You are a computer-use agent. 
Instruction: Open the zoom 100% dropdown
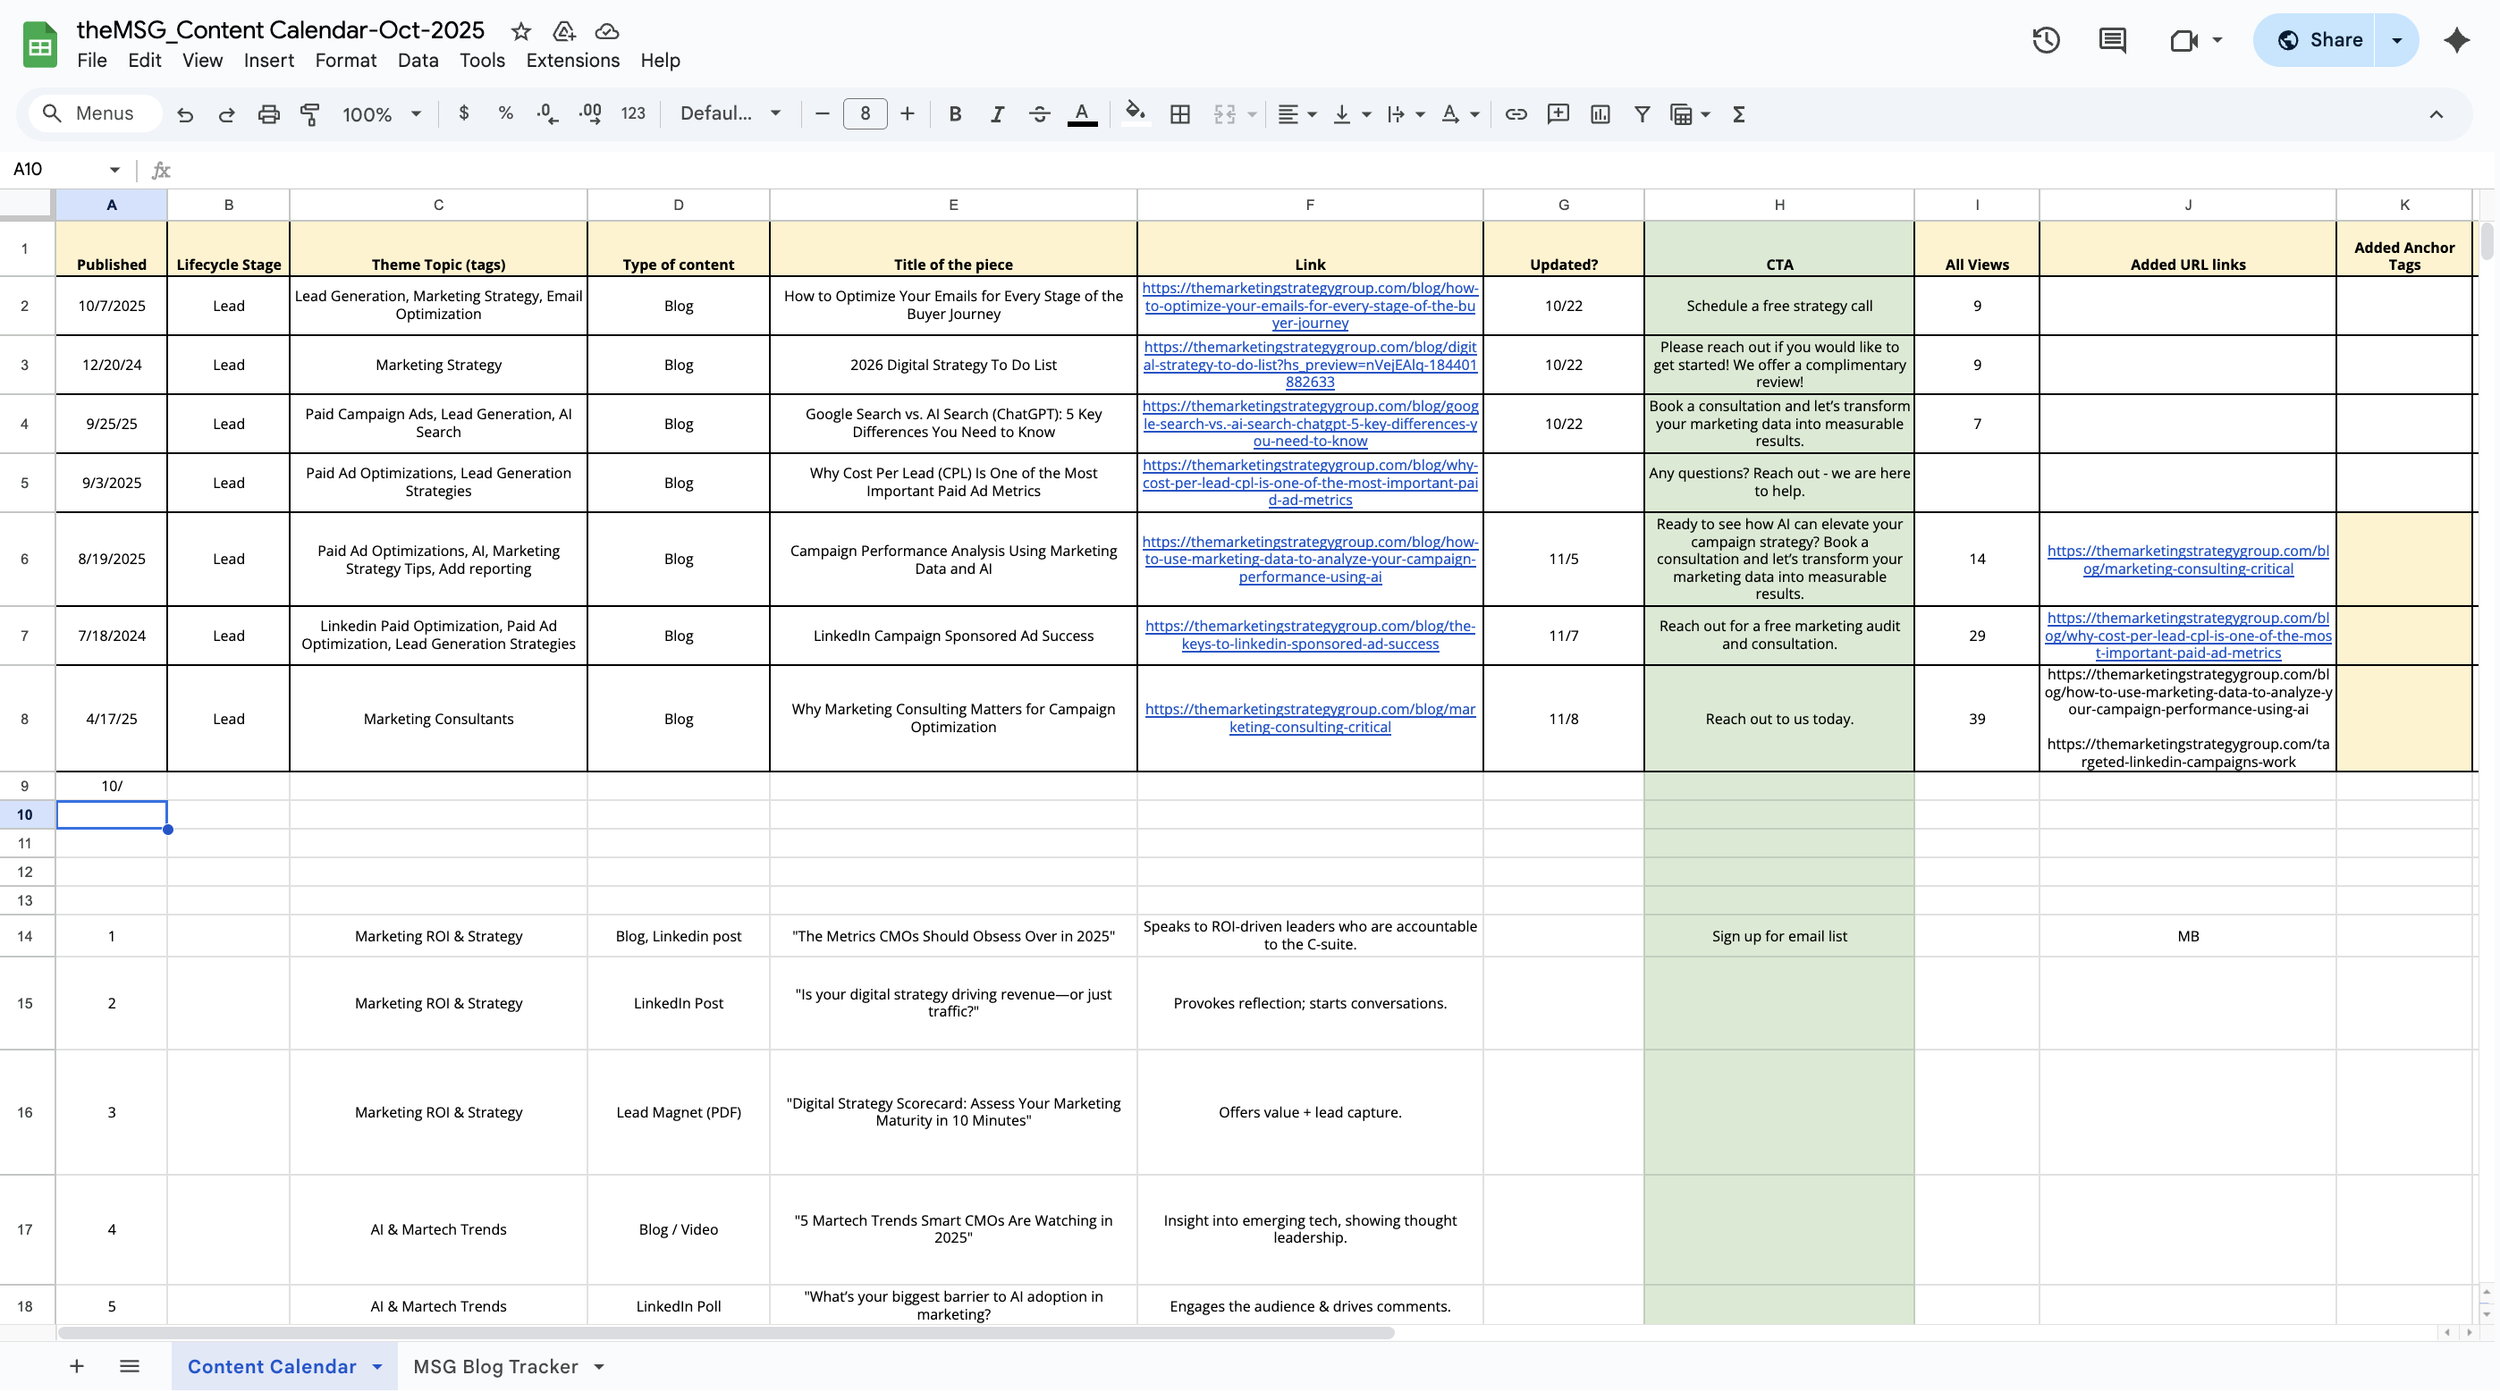381,114
